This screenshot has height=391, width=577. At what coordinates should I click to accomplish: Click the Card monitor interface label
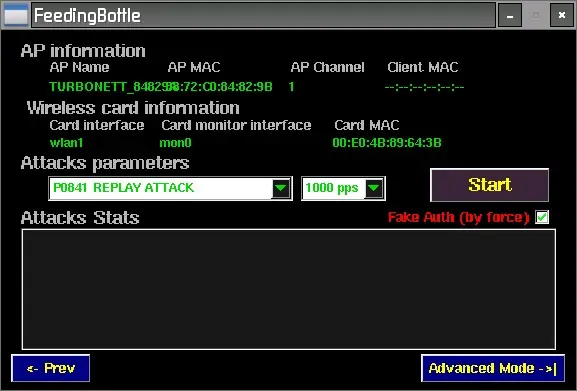coord(236,125)
